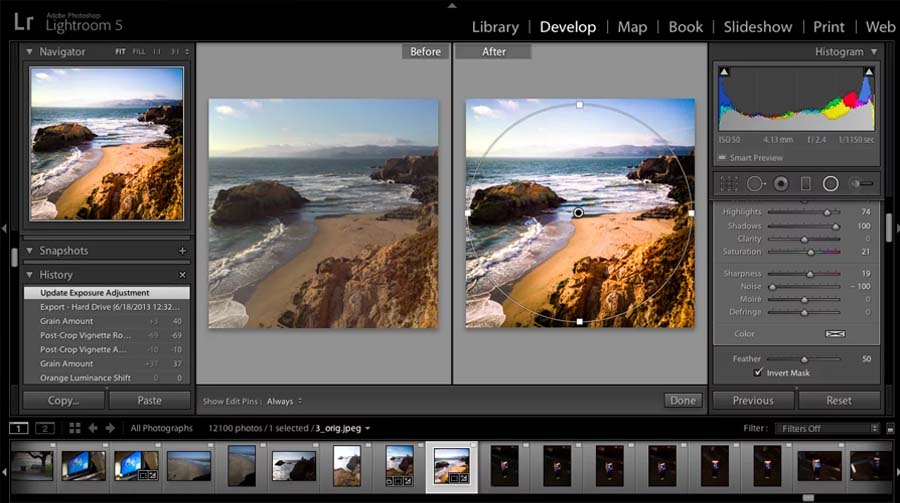The image size is (900, 503).
Task: Click the bottom handle of radial filter
Action: point(580,322)
